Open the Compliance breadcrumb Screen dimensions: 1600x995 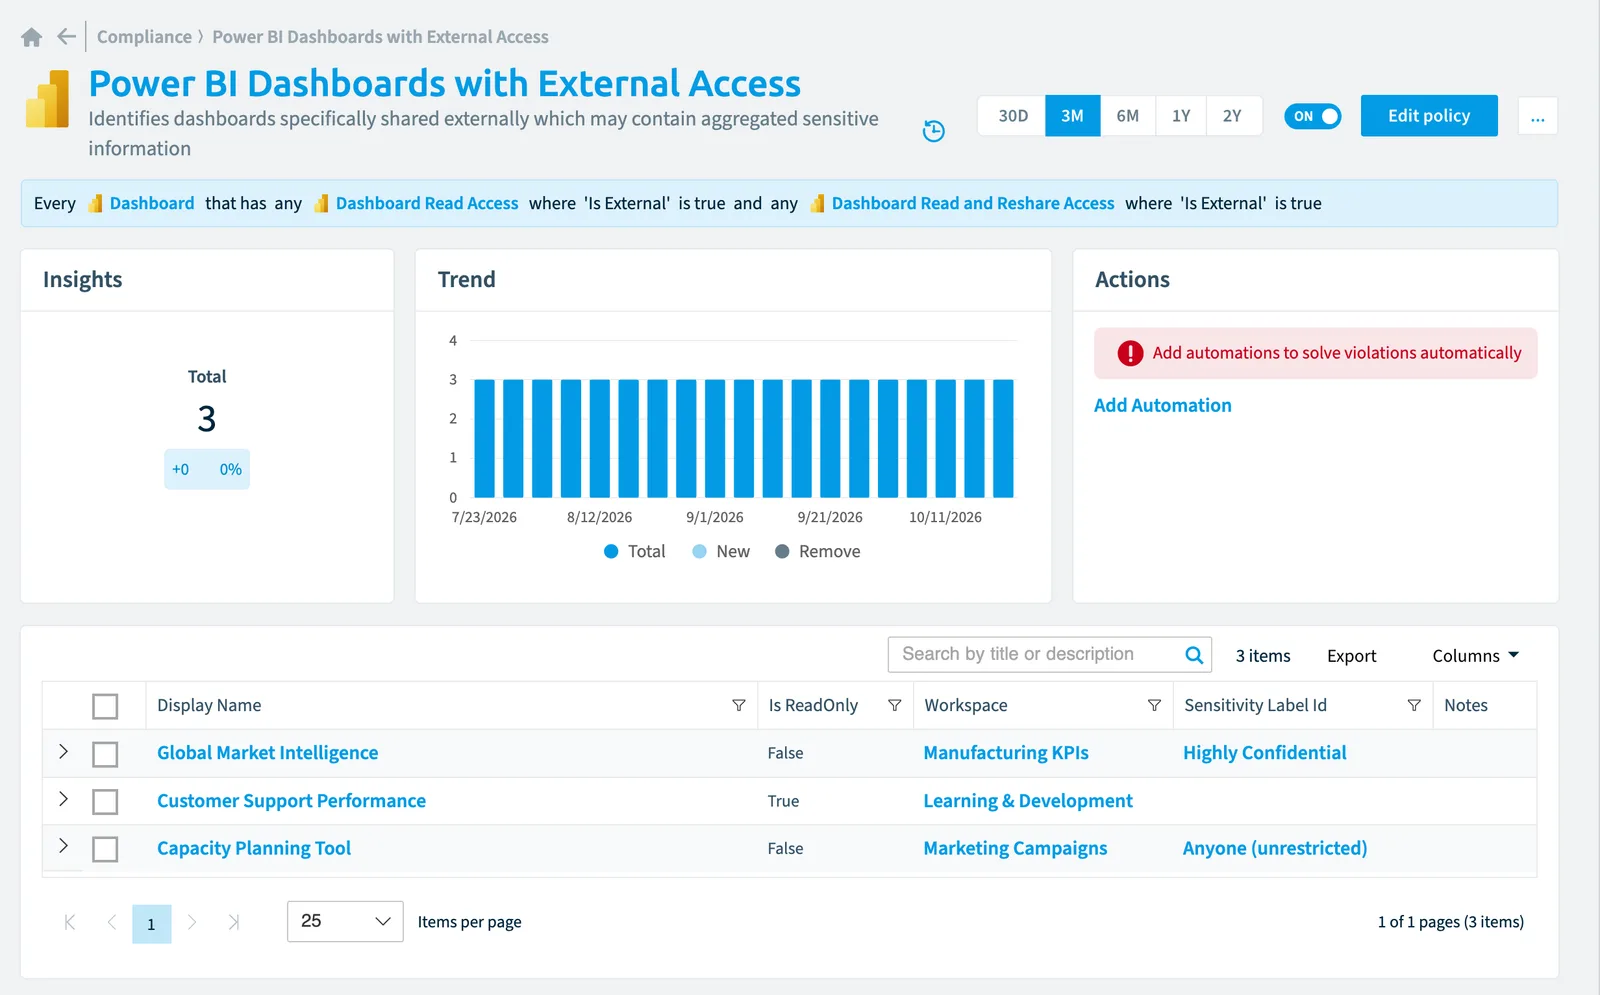coord(144,37)
